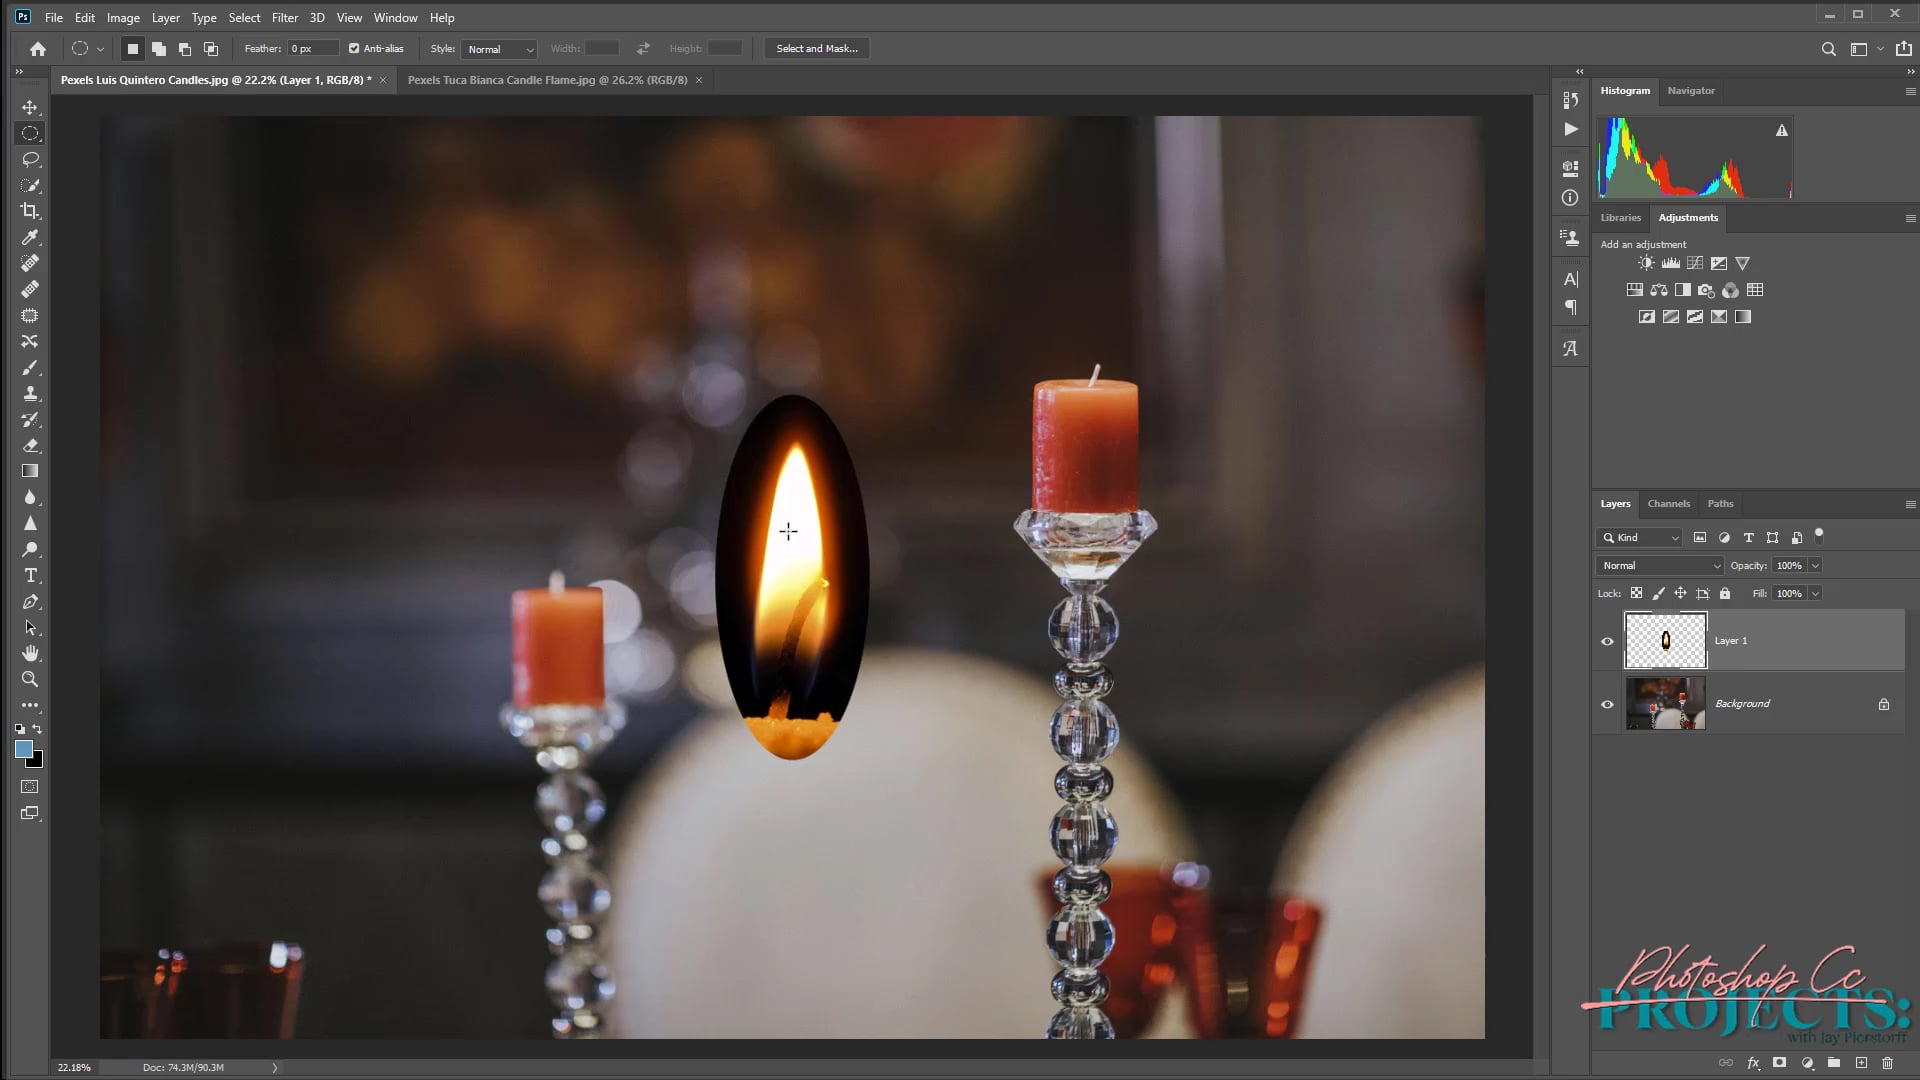Select the Crop tool
The image size is (1920, 1080).
[x=30, y=211]
